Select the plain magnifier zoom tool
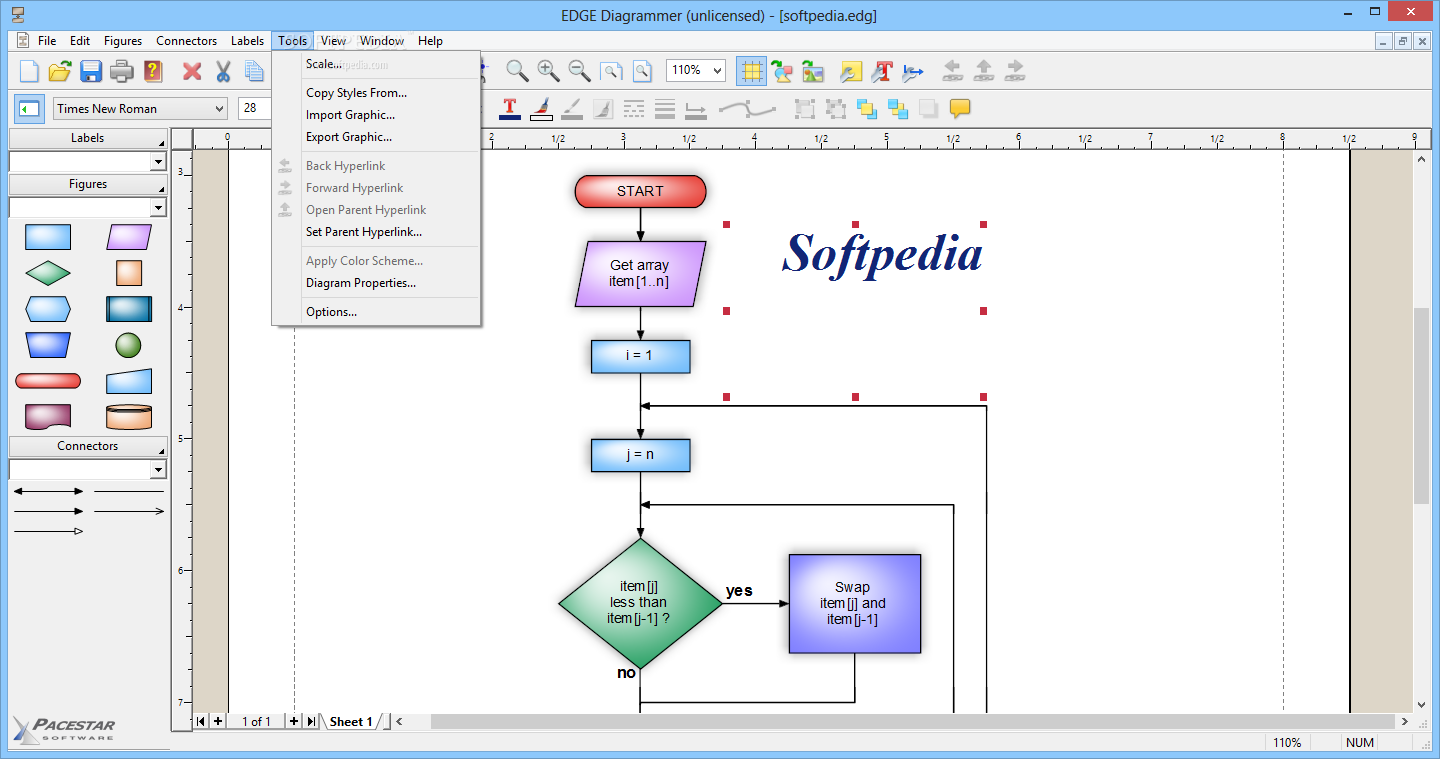 pyautogui.click(x=517, y=71)
